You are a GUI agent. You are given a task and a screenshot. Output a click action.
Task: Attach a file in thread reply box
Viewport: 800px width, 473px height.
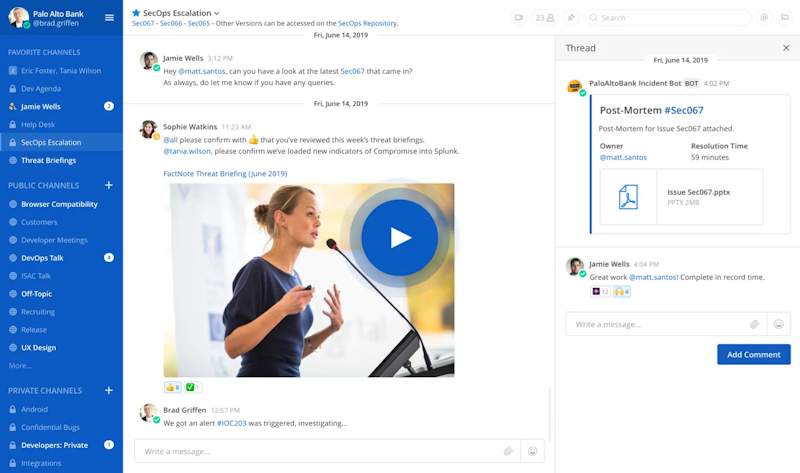[754, 324]
